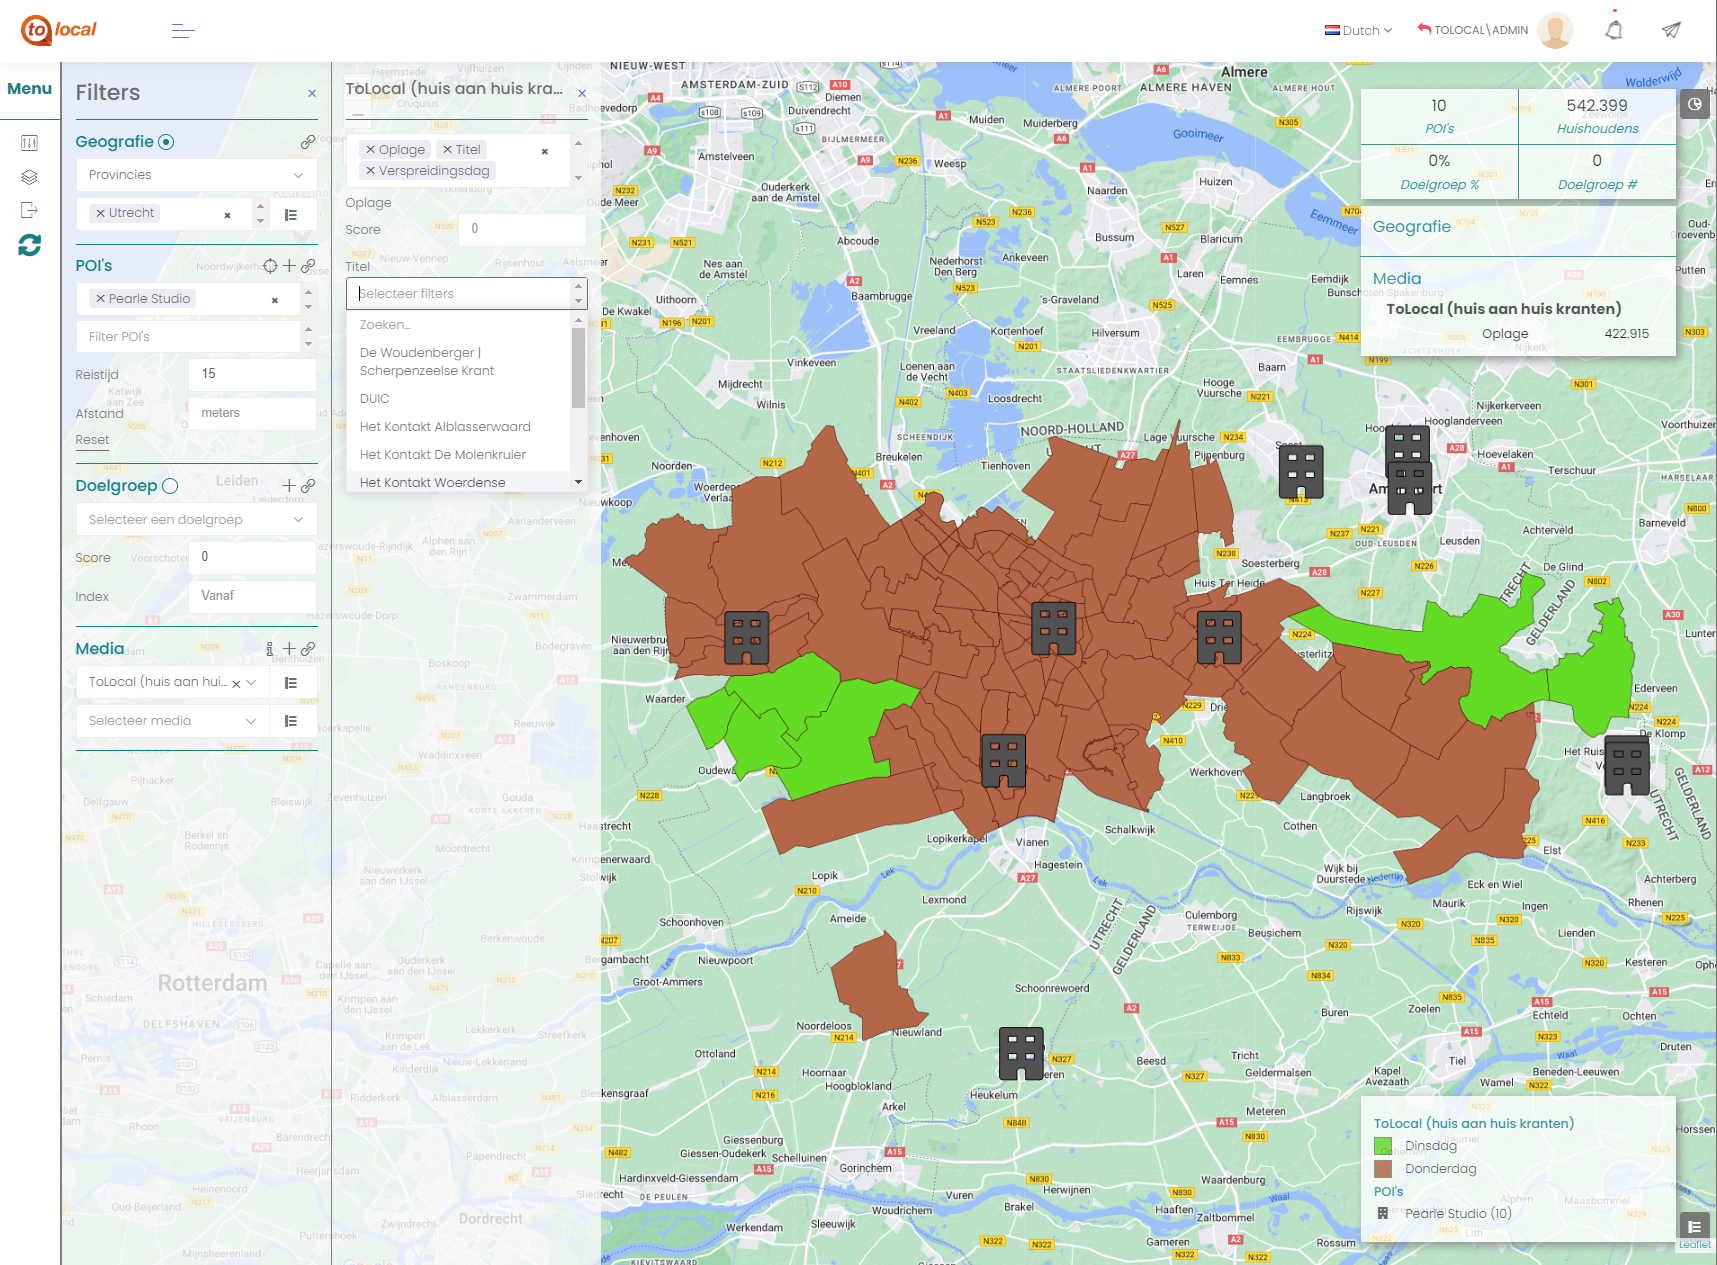The height and width of the screenshot is (1265, 1717).
Task: Click scroll-down arrow of Titel options list
Action: (x=578, y=482)
